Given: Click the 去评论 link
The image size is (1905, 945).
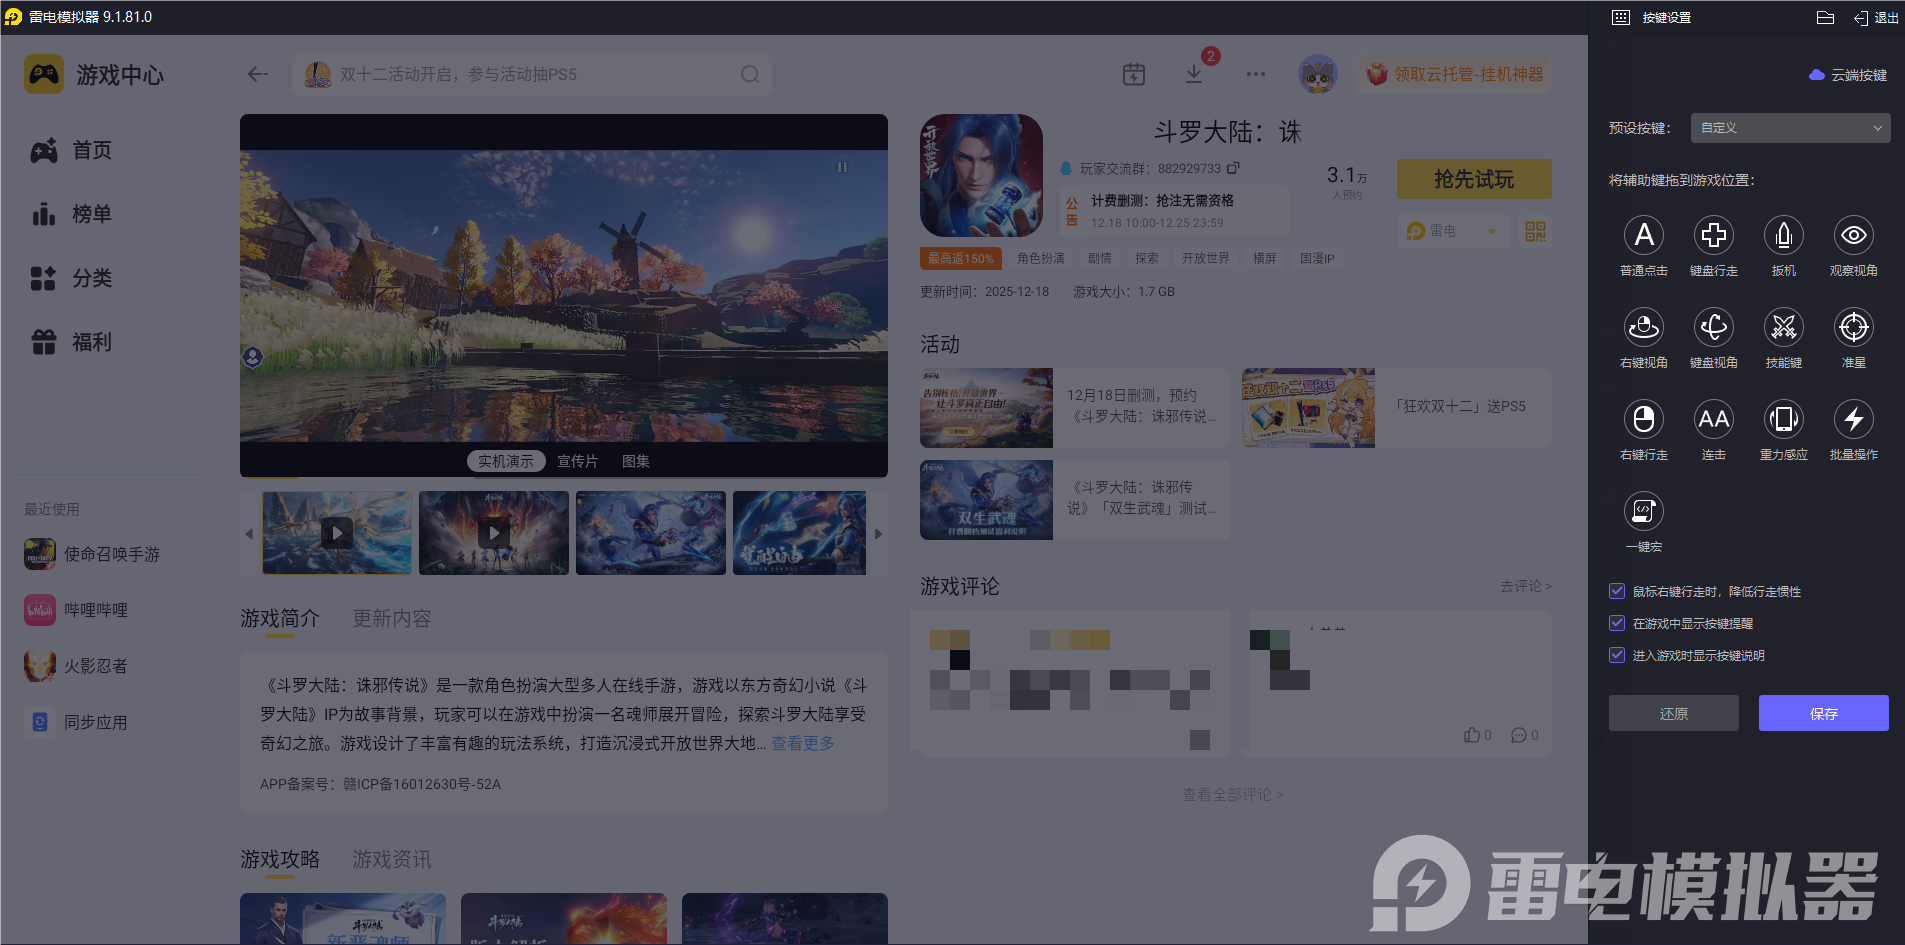Looking at the screenshot, I should point(1526,586).
